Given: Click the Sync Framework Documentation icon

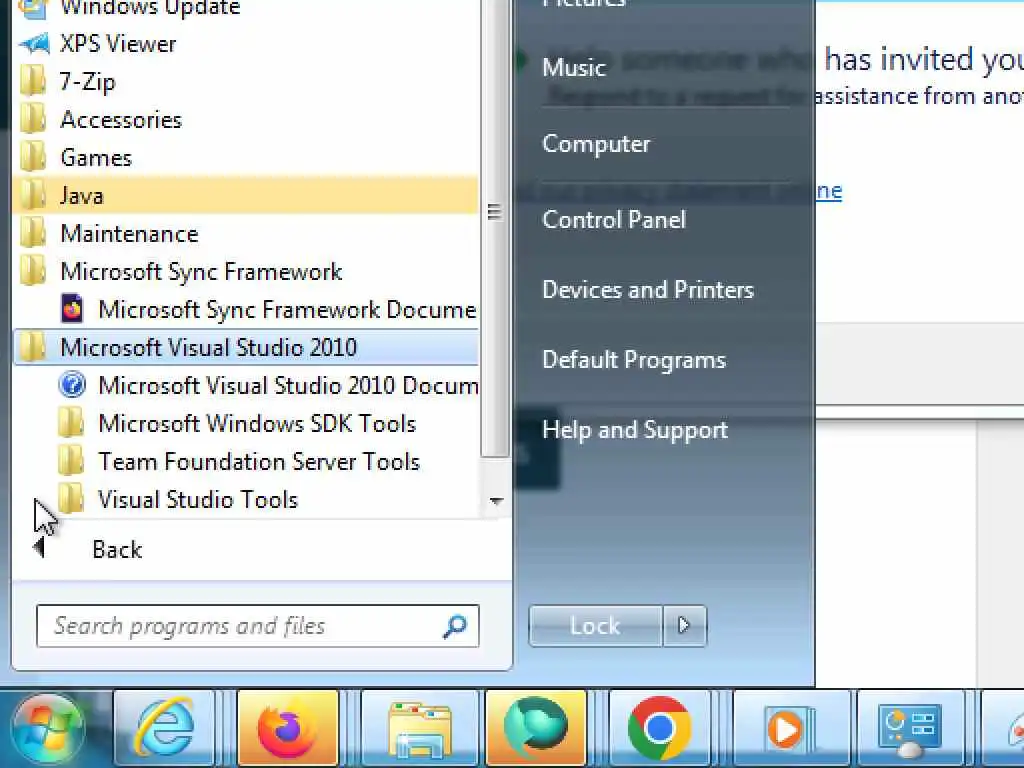Looking at the screenshot, I should [72, 309].
